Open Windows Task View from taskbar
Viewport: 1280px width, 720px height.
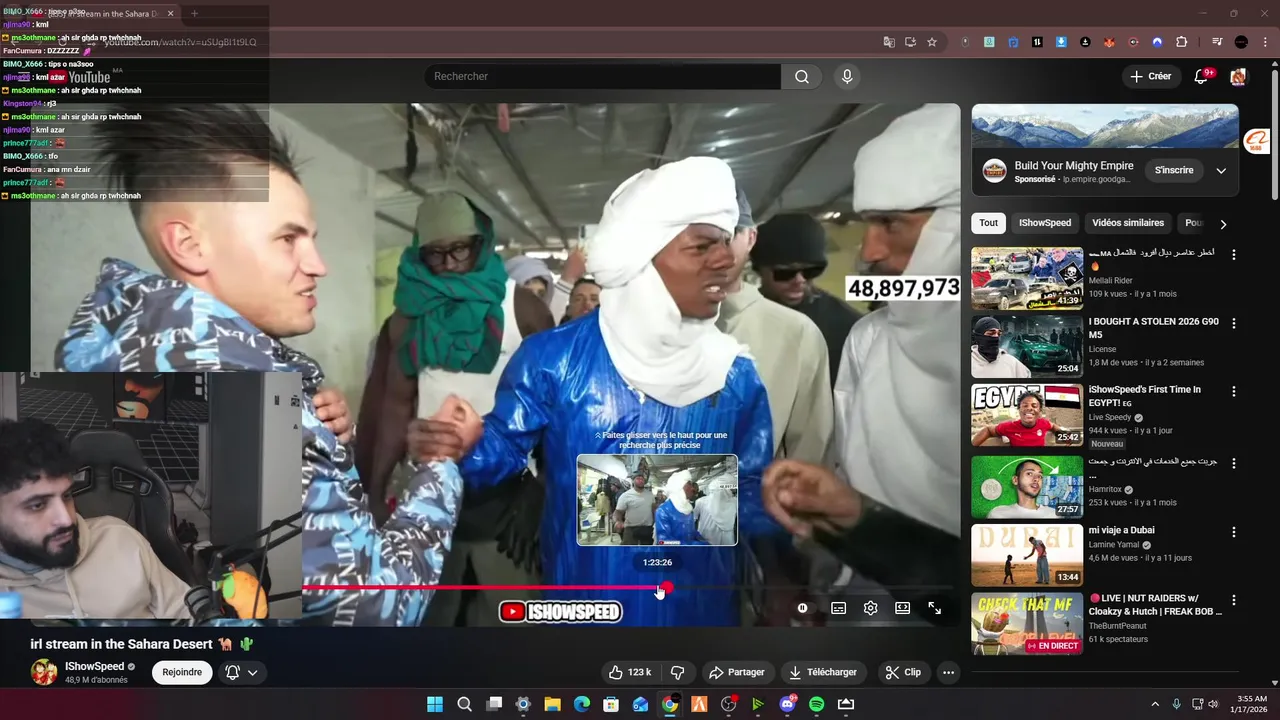494,704
